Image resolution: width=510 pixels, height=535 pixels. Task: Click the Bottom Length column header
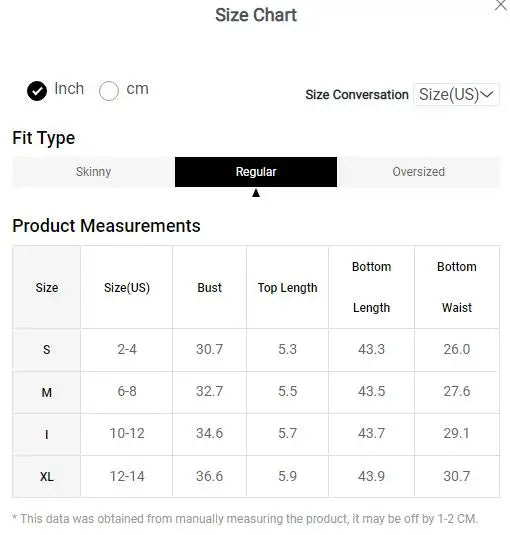371,287
